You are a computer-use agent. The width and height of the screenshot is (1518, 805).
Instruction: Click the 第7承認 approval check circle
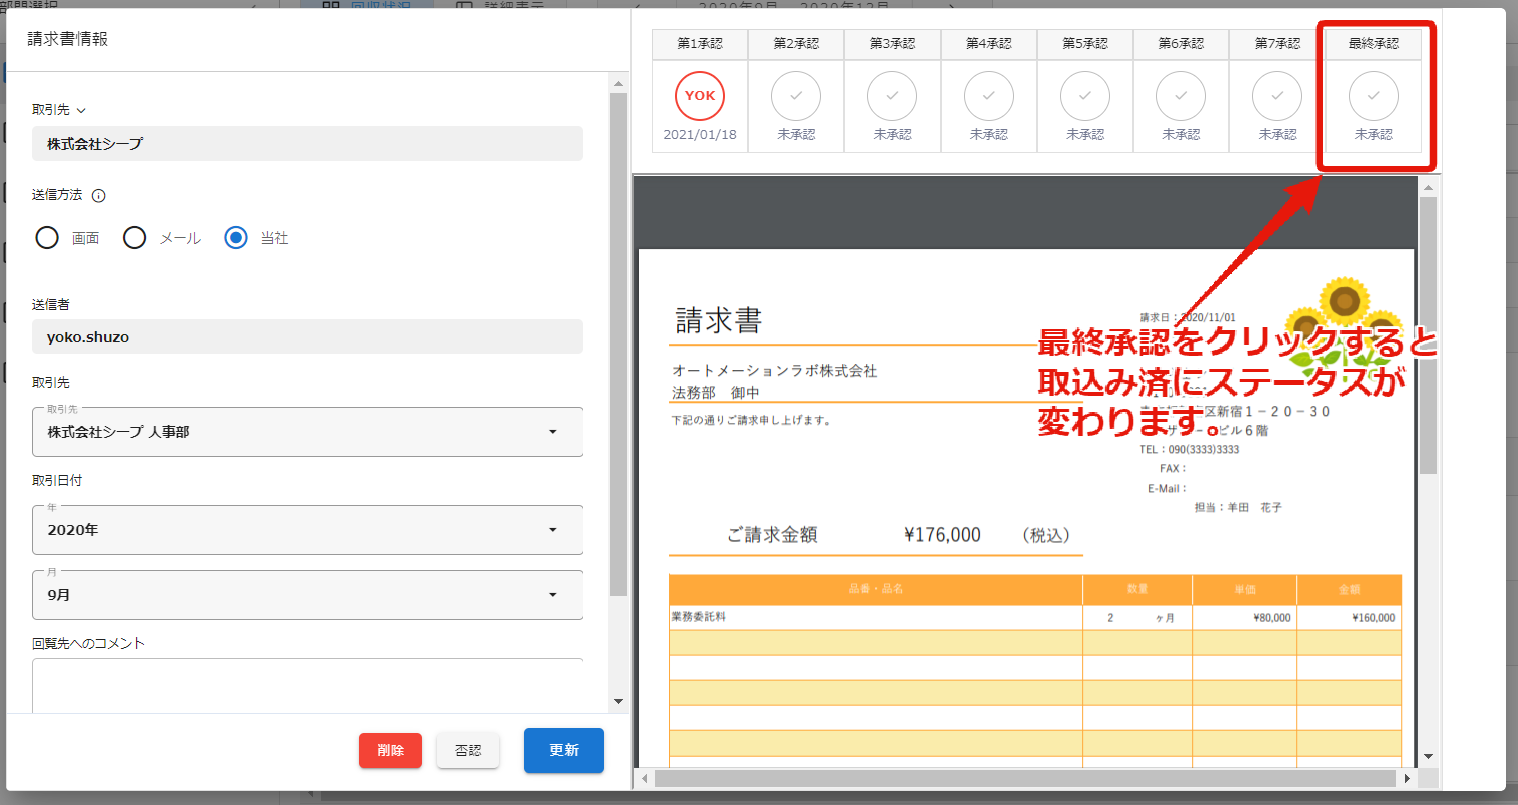1277,96
